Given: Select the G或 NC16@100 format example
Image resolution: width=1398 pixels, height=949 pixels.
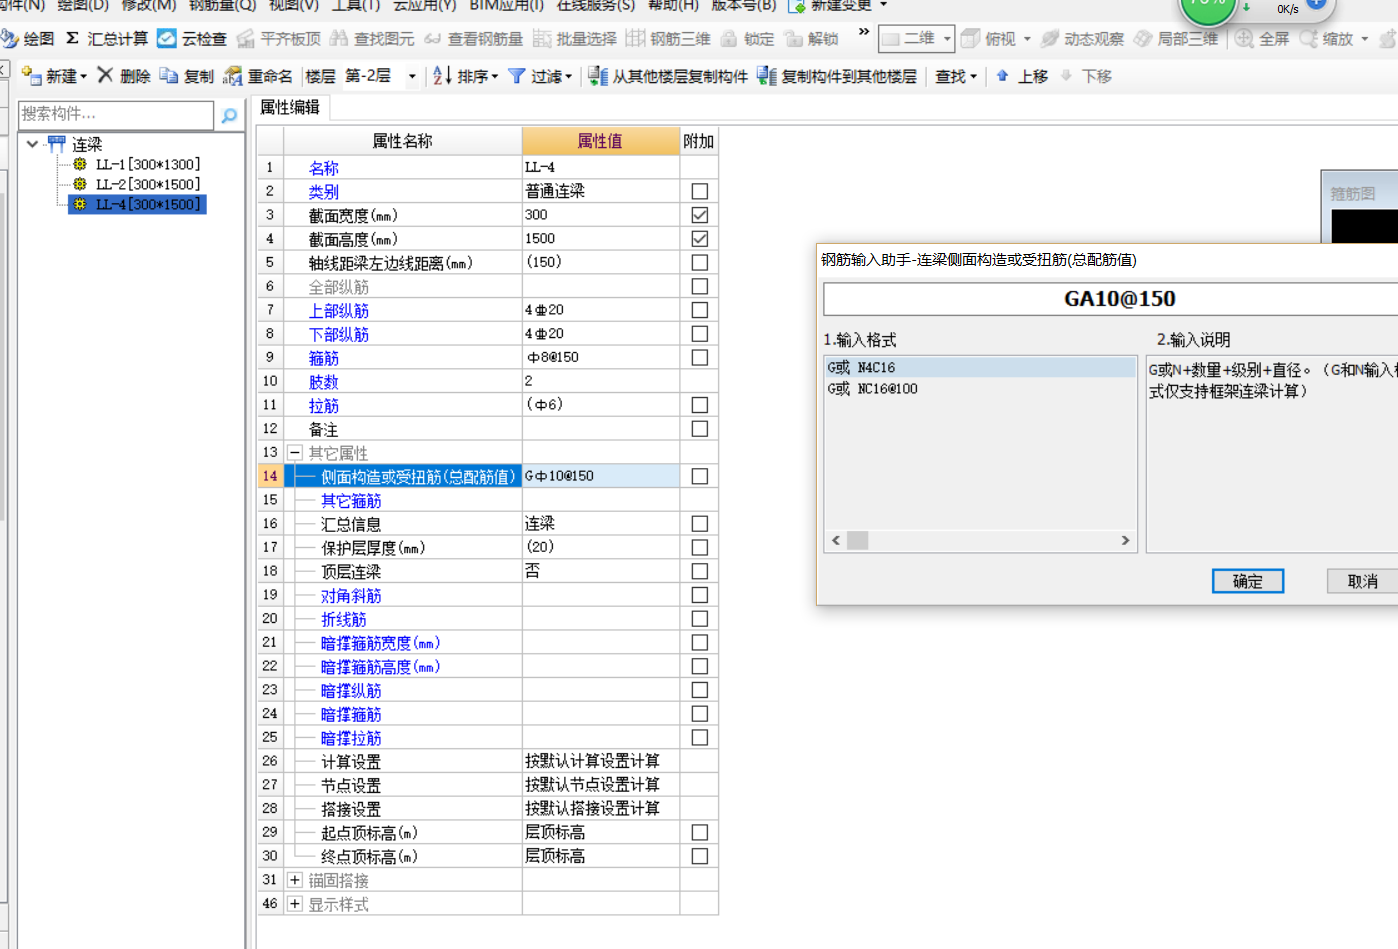Looking at the screenshot, I should [x=872, y=389].
